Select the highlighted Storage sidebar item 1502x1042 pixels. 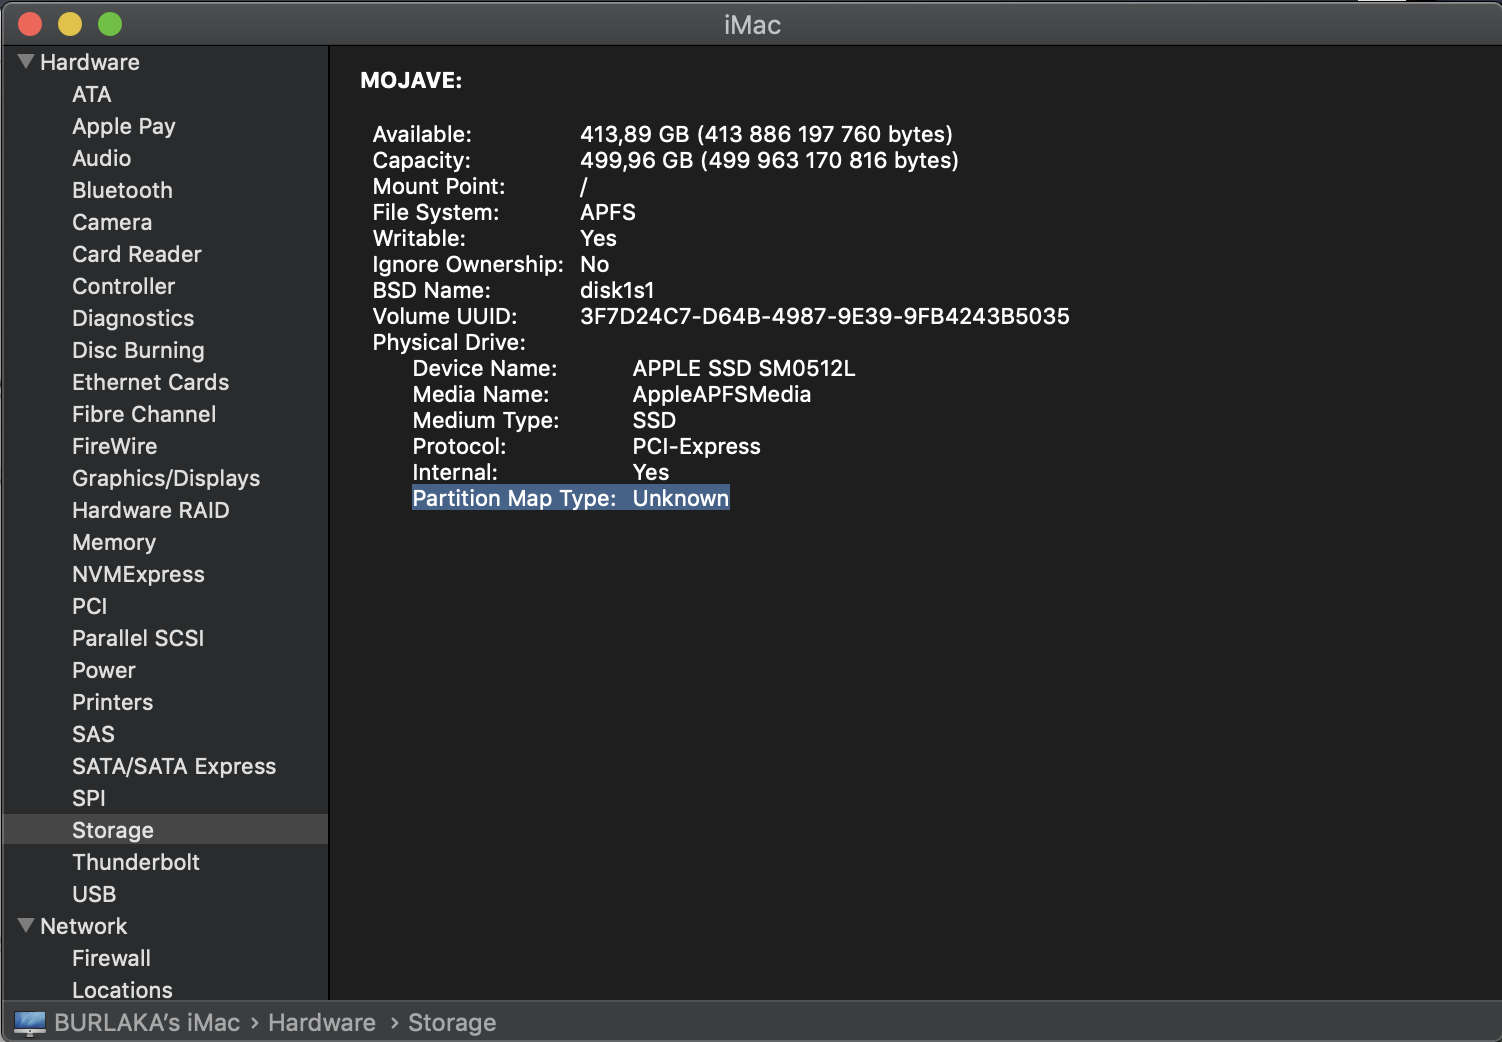pos(165,829)
